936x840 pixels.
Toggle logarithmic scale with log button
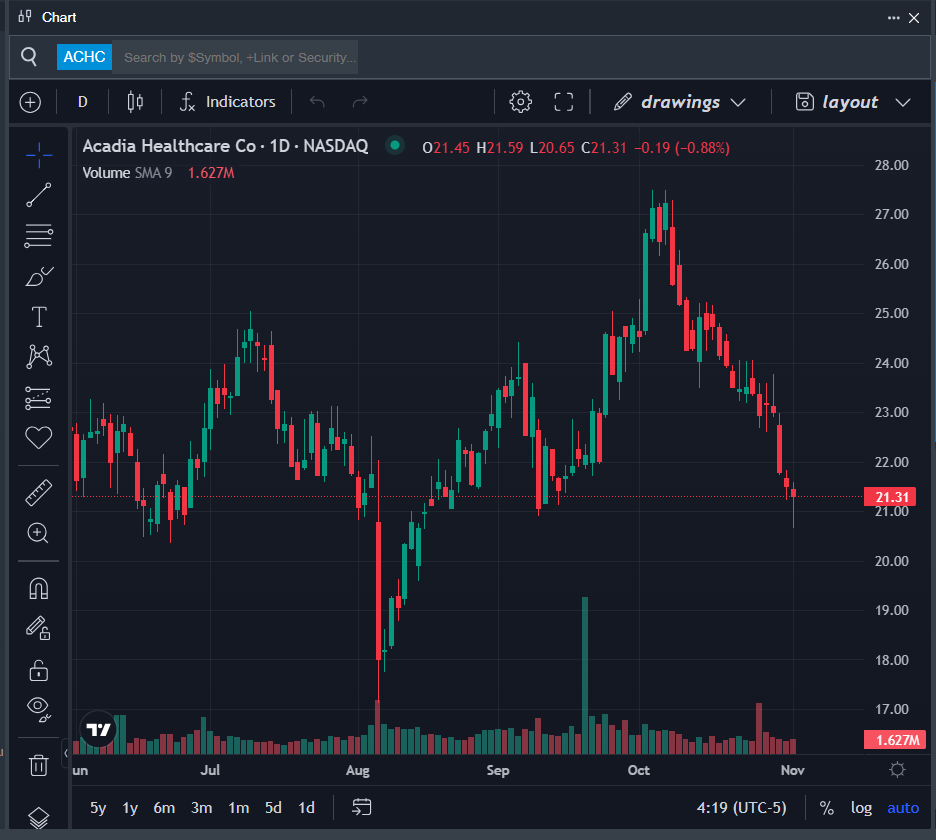861,808
